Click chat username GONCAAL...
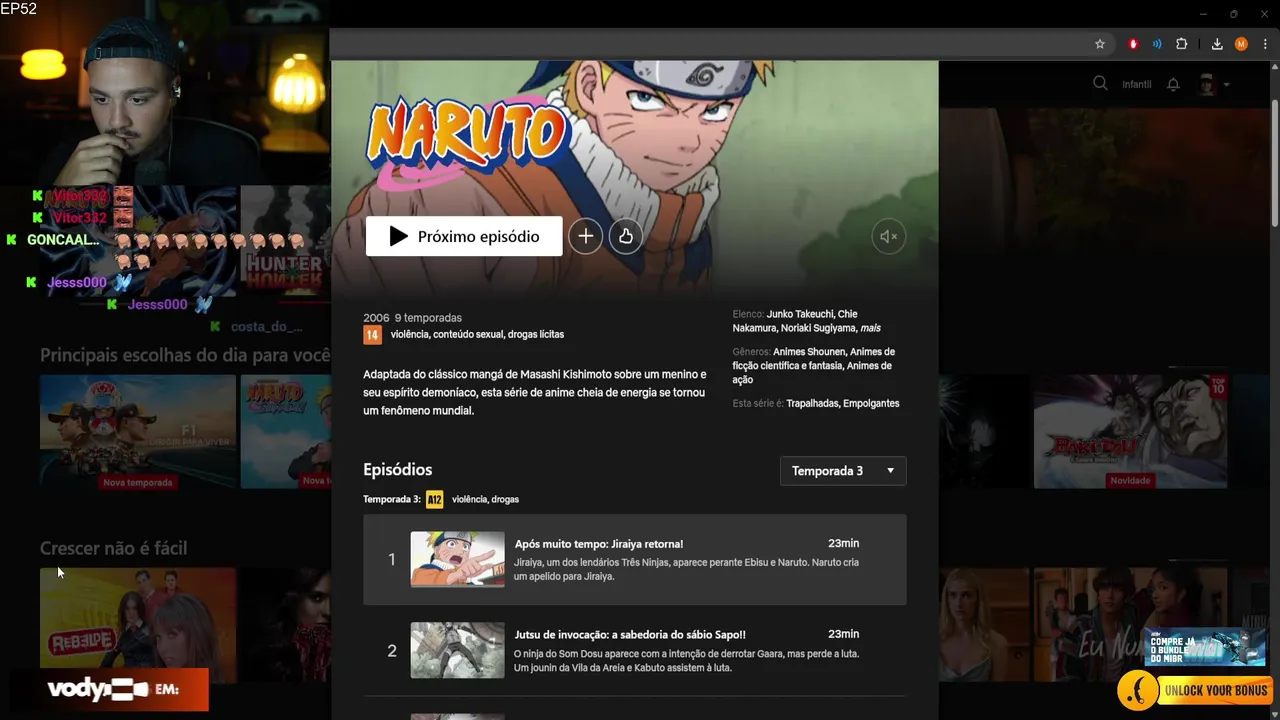This screenshot has height=720, width=1280. pos(63,240)
